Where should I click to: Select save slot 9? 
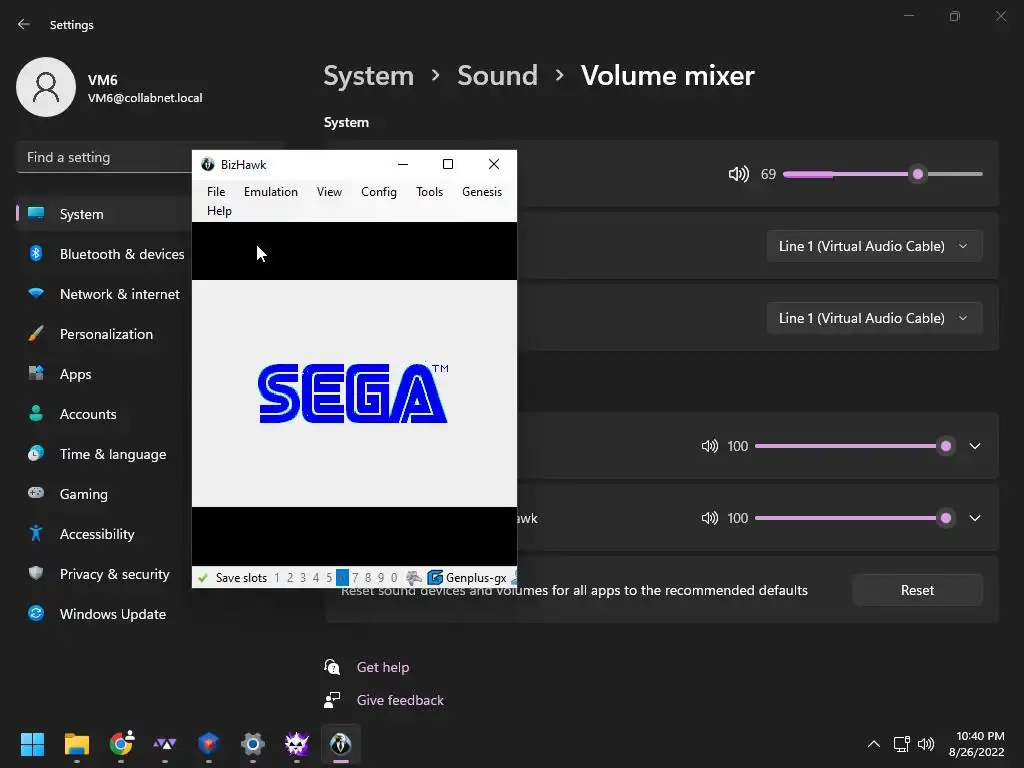381,578
